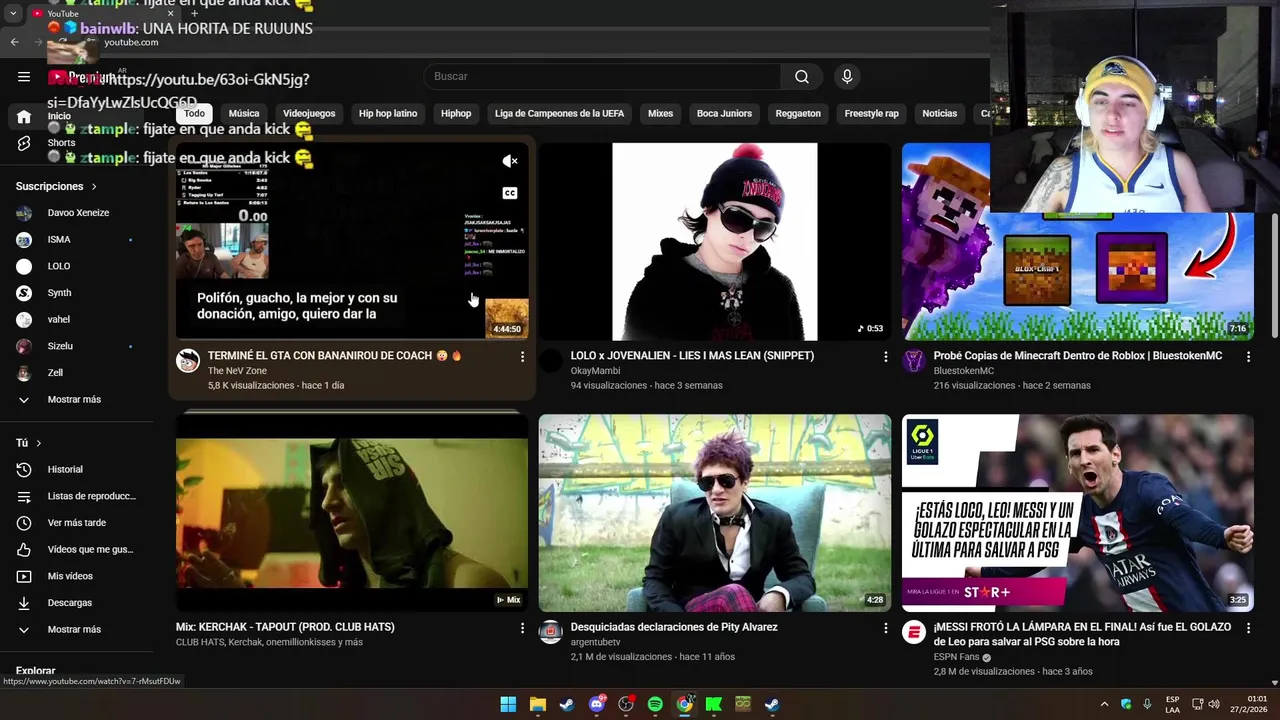Open BluestokenMC channel avatar
Screen dimensions: 1280x720
914,361
